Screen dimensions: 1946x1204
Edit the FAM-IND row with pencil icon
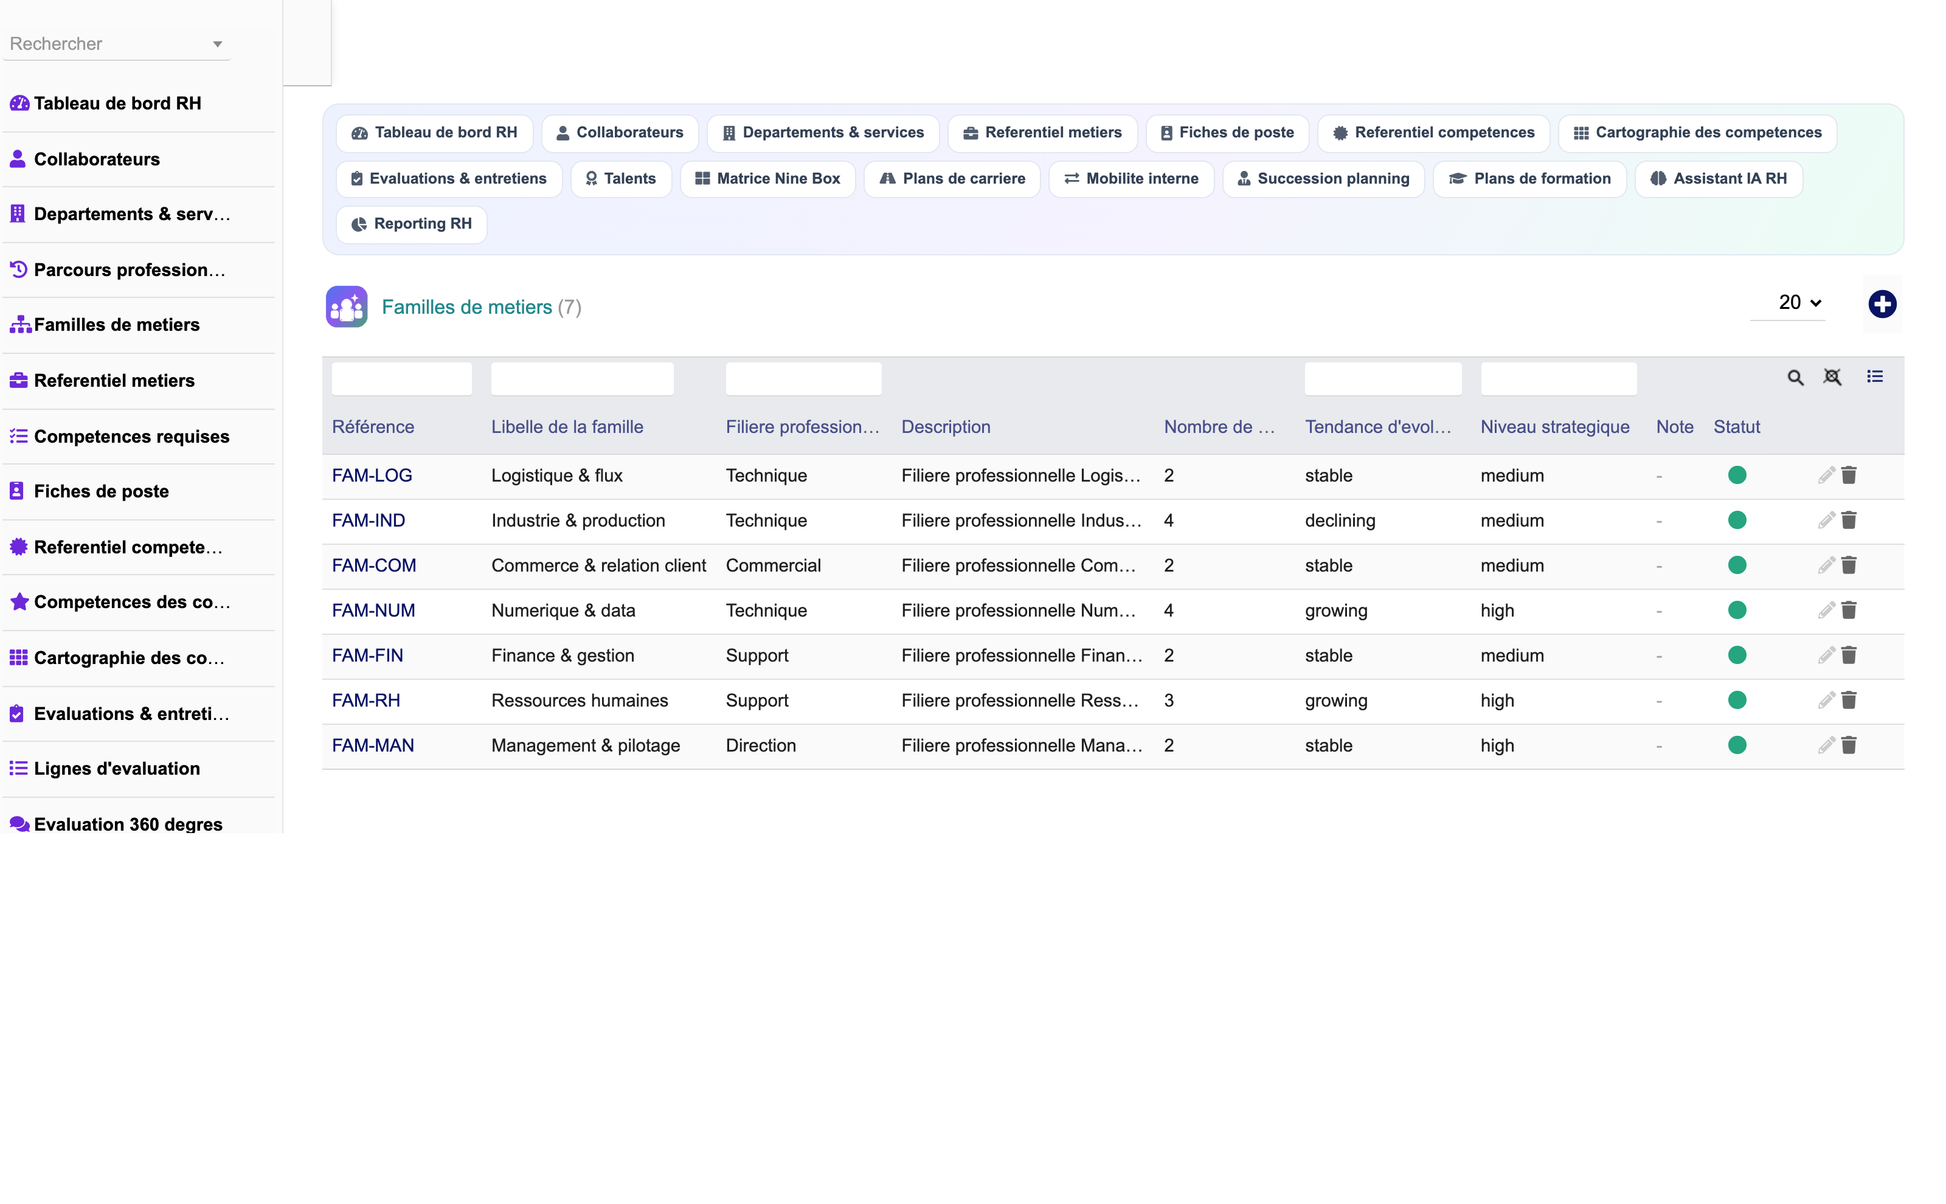point(1826,520)
